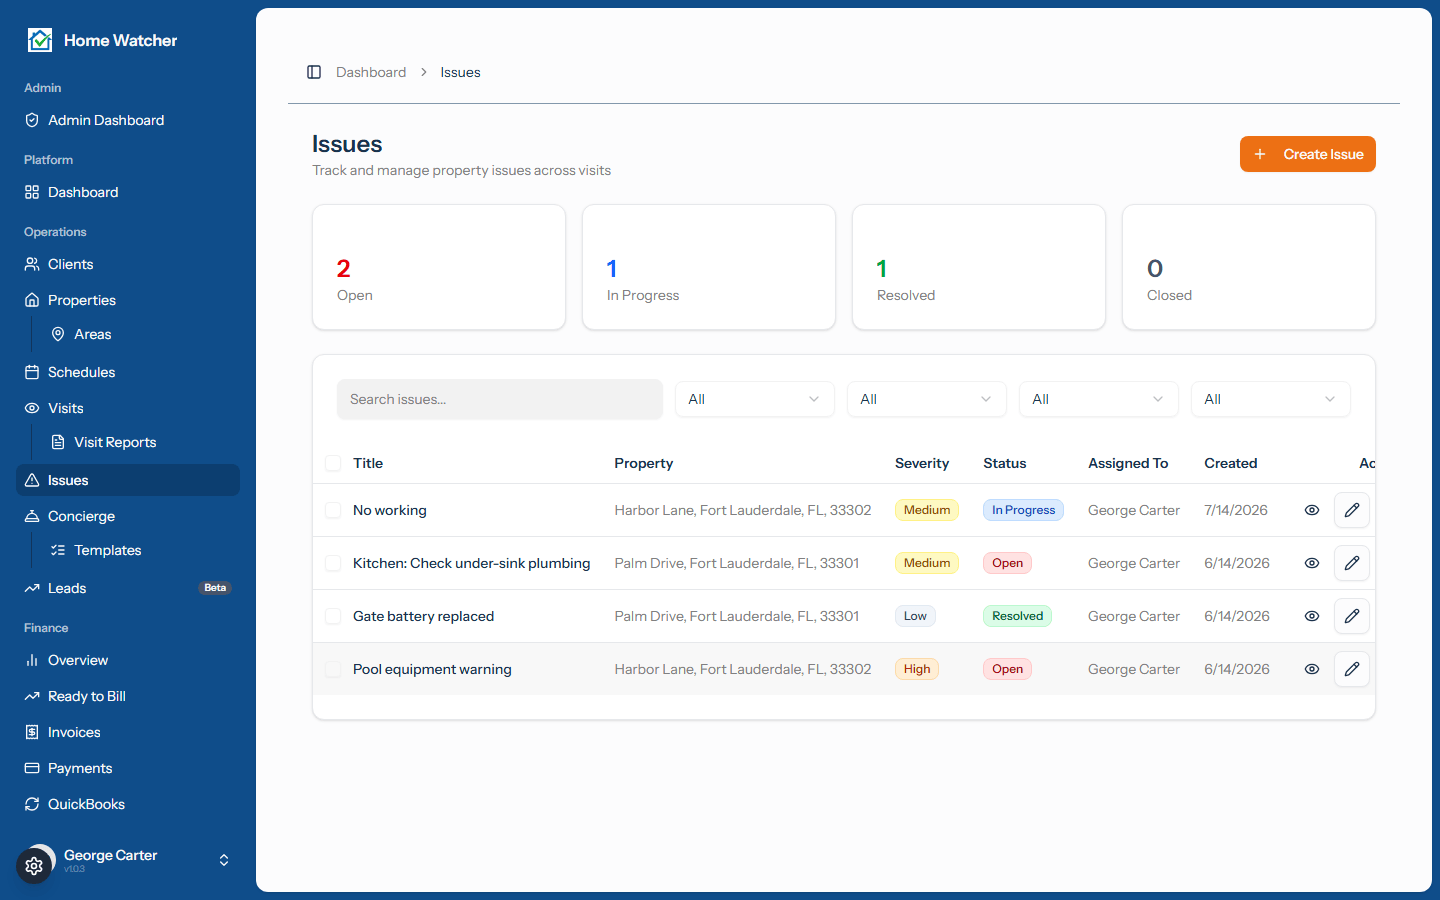Viewport: 1440px width, 900px height.
Task: Click the 'High' severity badge
Action: [917, 669]
